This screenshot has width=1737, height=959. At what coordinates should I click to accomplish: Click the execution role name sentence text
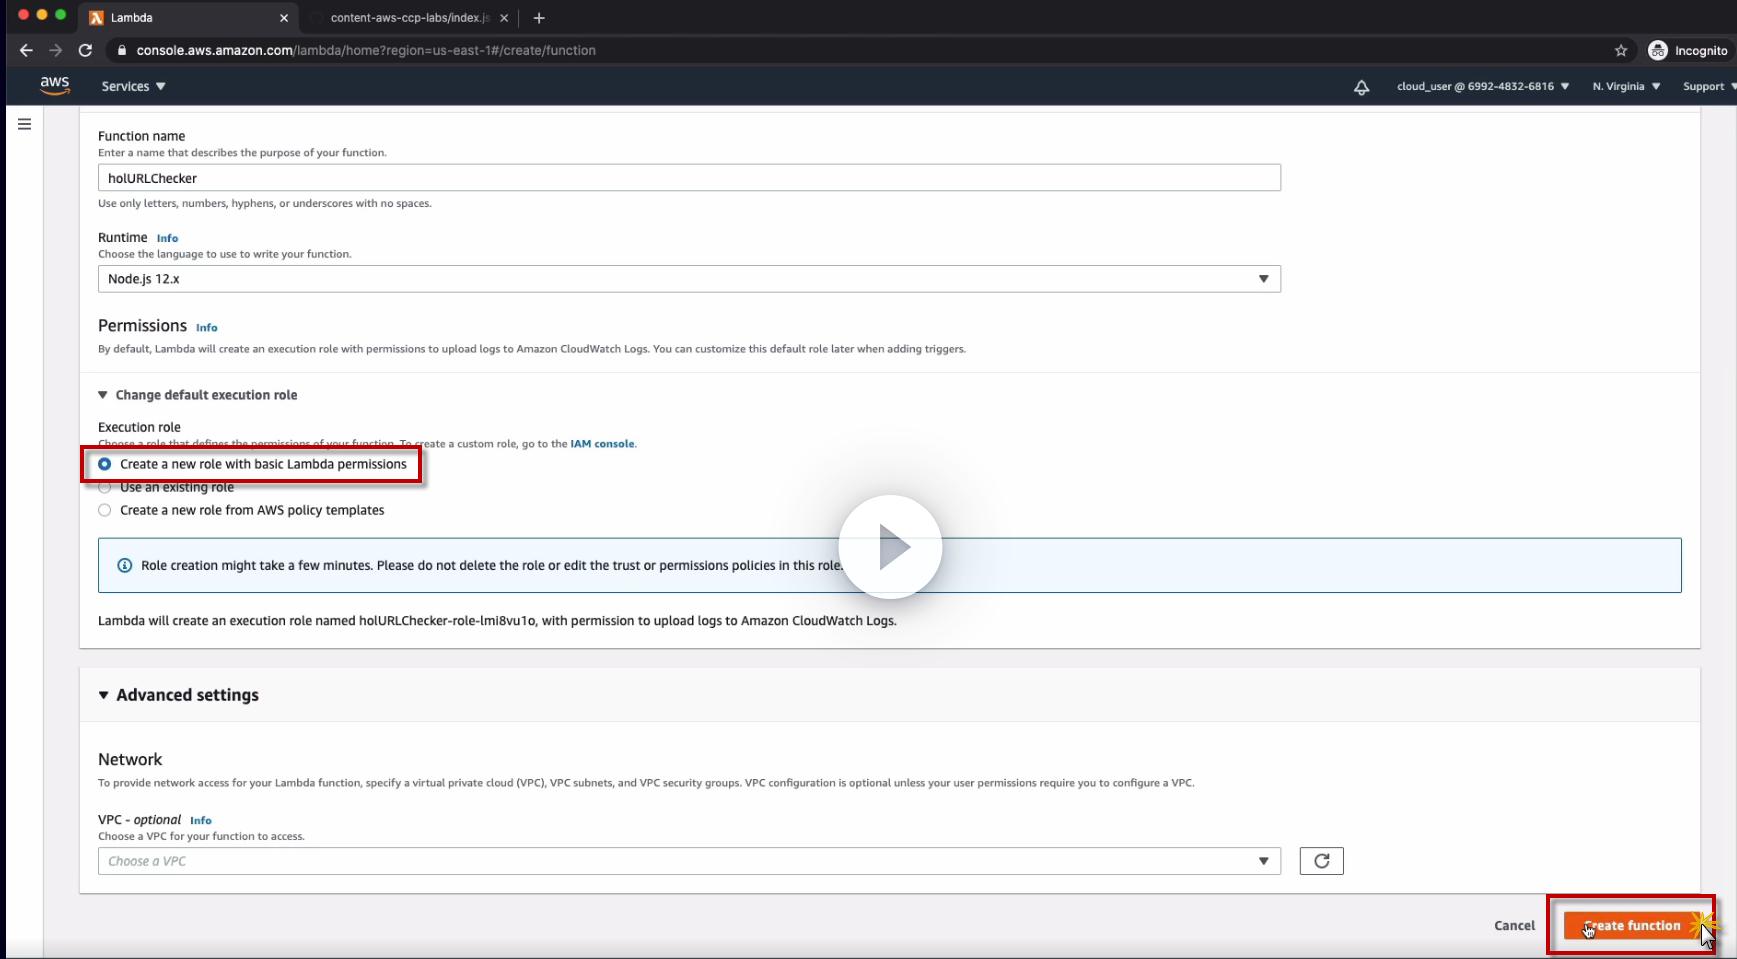point(497,621)
